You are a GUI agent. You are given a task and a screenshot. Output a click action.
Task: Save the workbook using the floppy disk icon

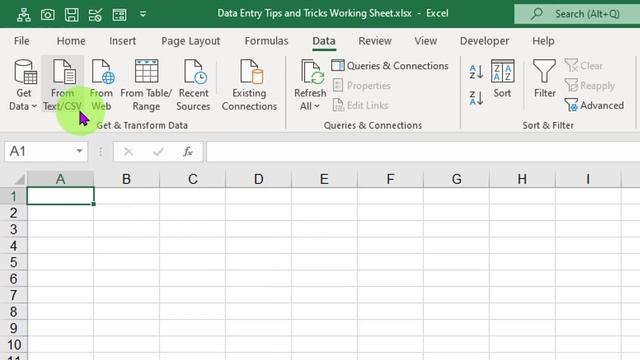[72, 15]
